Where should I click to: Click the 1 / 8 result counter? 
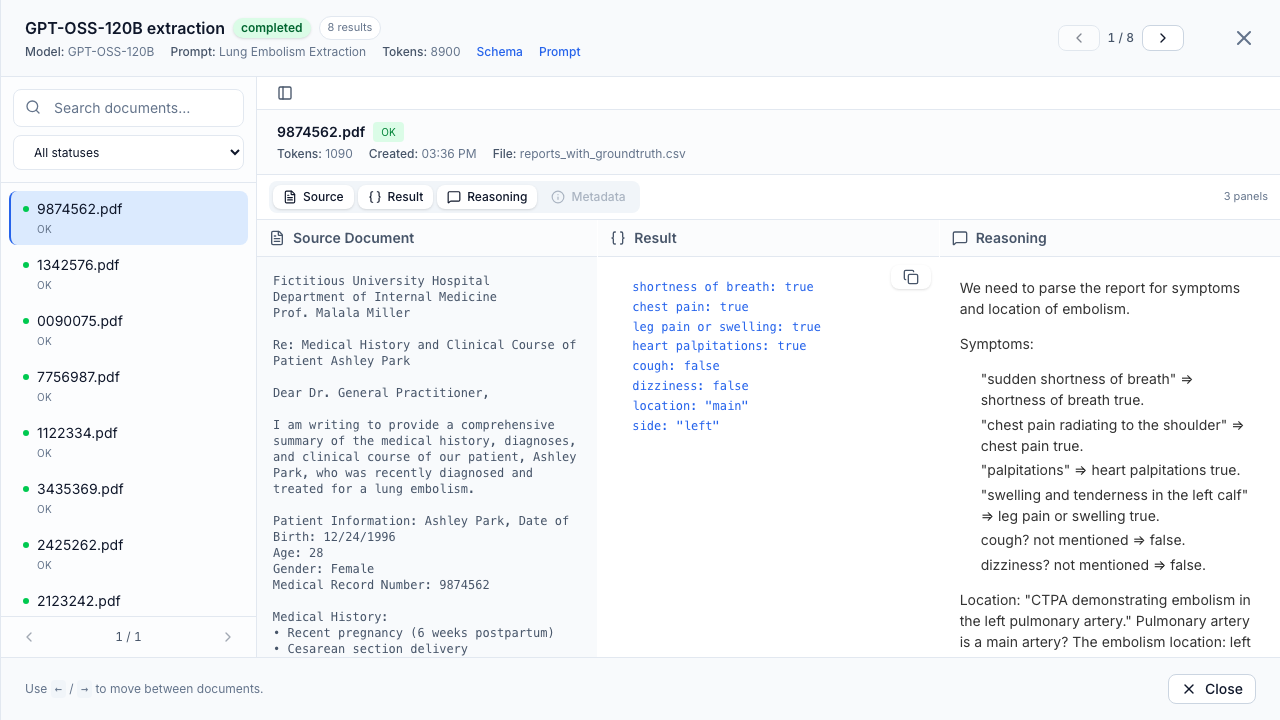click(x=1121, y=38)
